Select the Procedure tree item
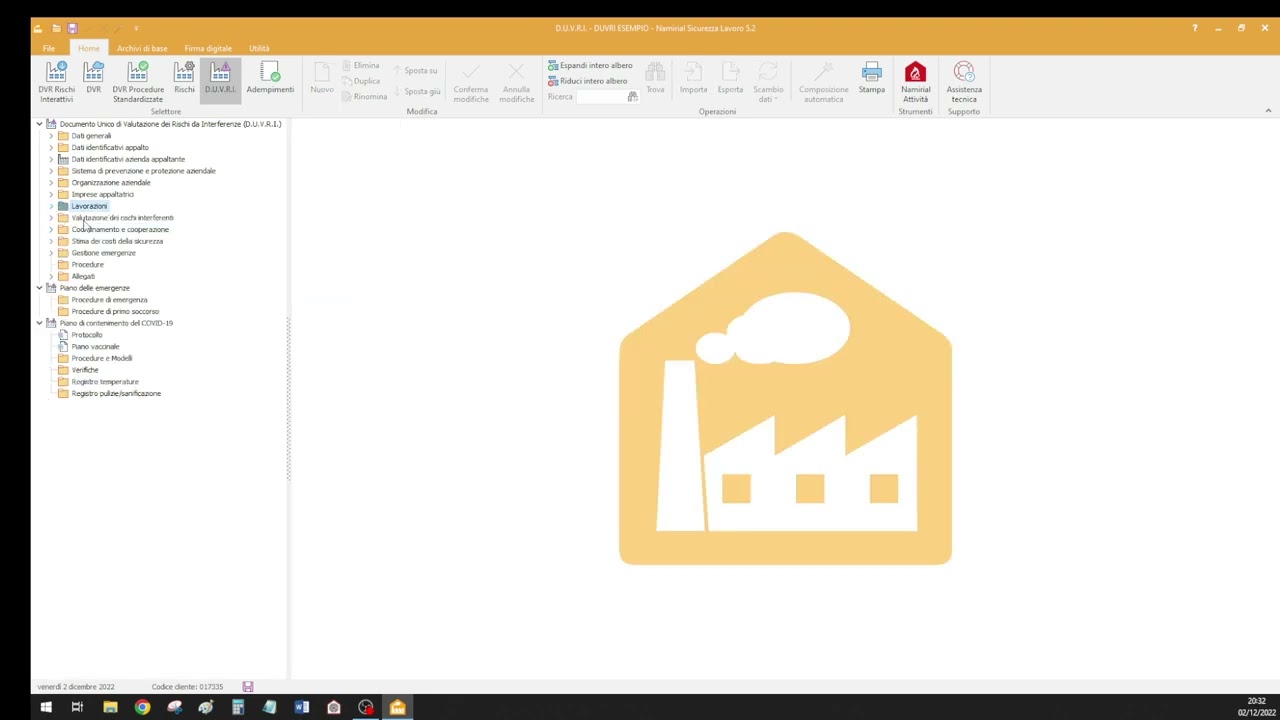 (x=87, y=265)
